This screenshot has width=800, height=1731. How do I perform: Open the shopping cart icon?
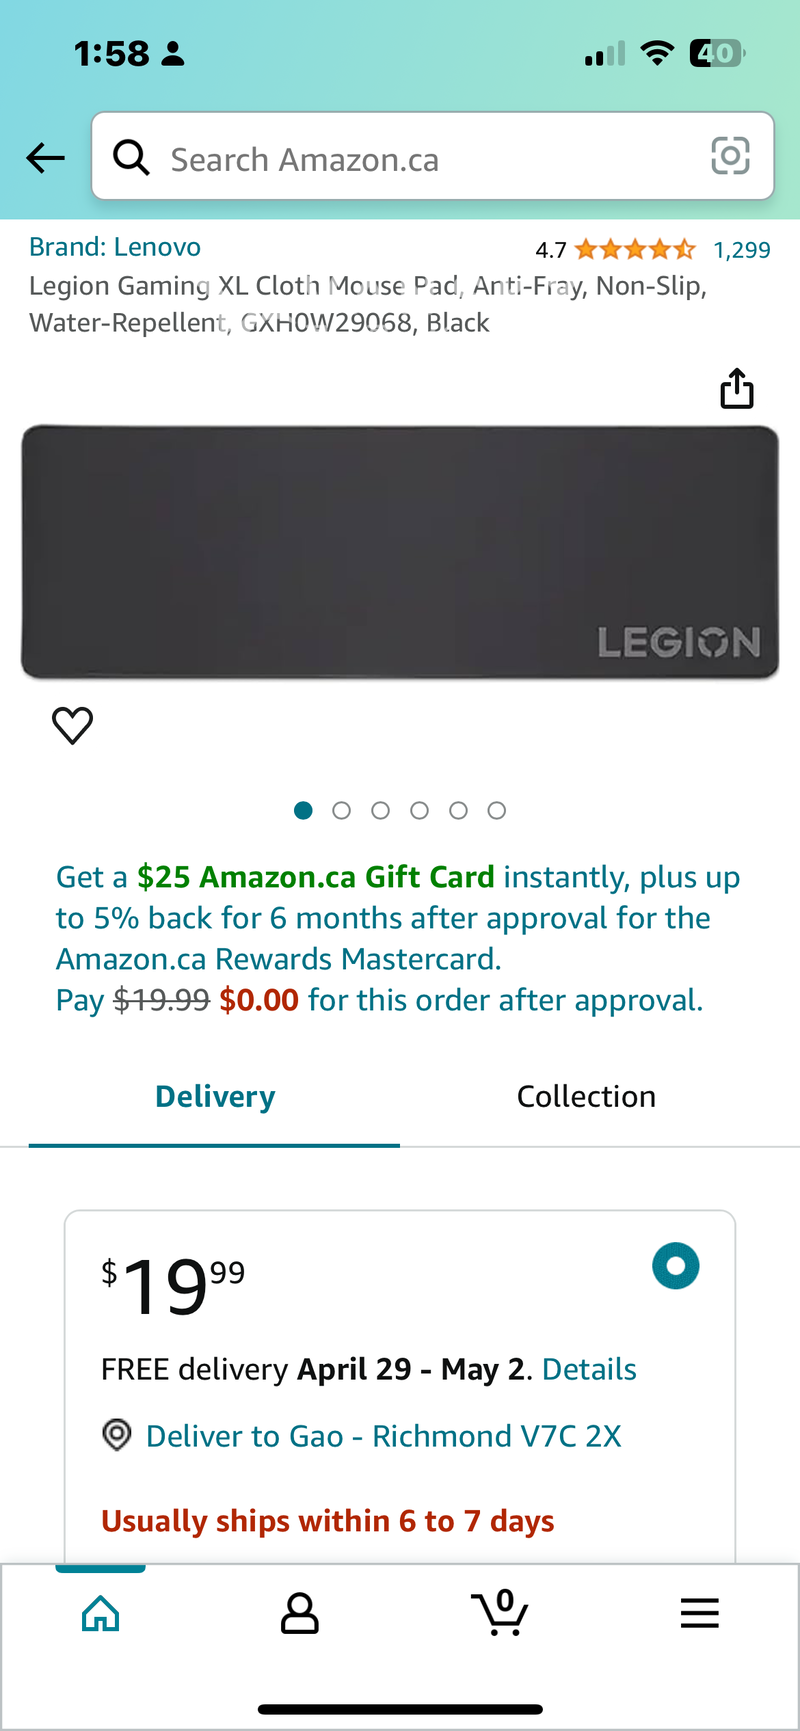pyautogui.click(x=499, y=1612)
